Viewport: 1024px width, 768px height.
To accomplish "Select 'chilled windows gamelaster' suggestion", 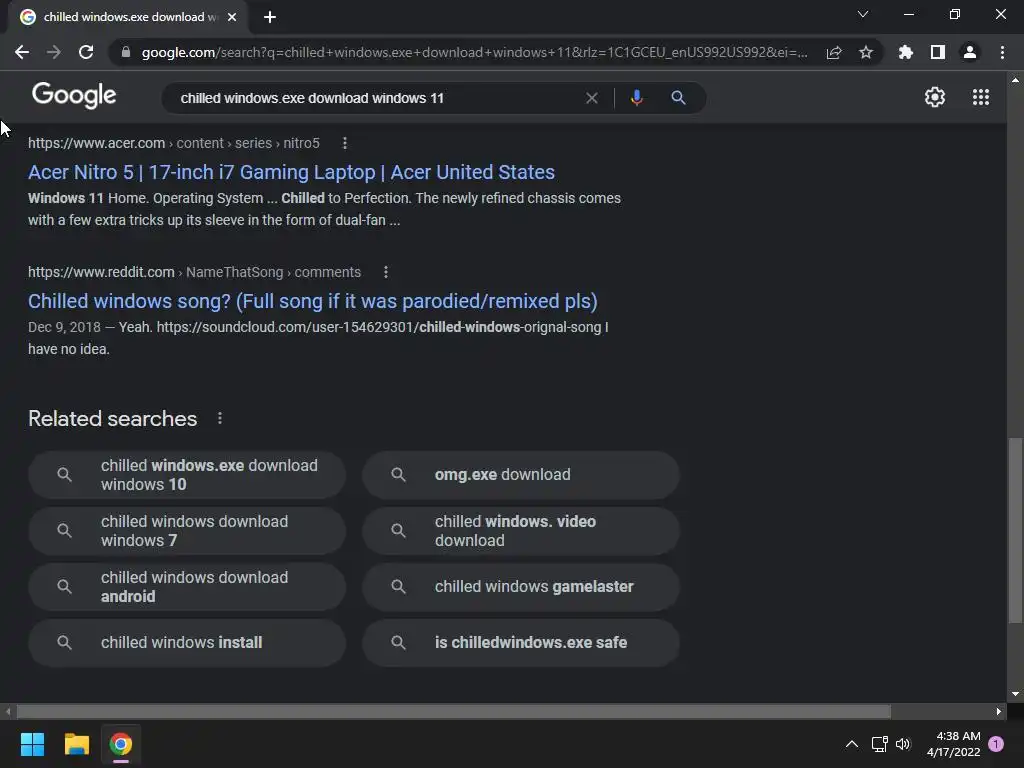I will pos(520,587).
